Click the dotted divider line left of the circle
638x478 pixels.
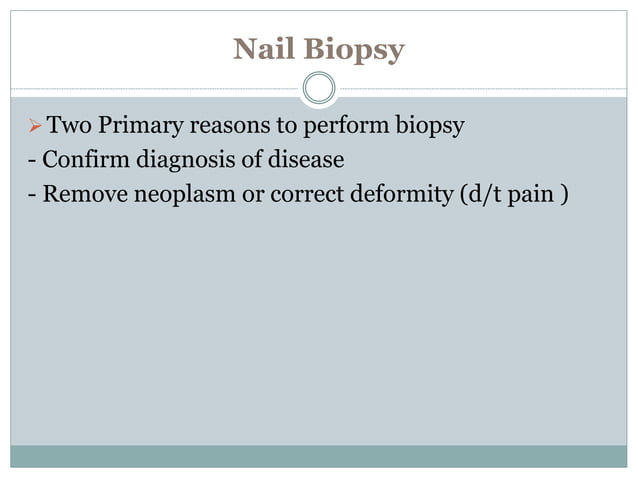[x=155, y=88]
